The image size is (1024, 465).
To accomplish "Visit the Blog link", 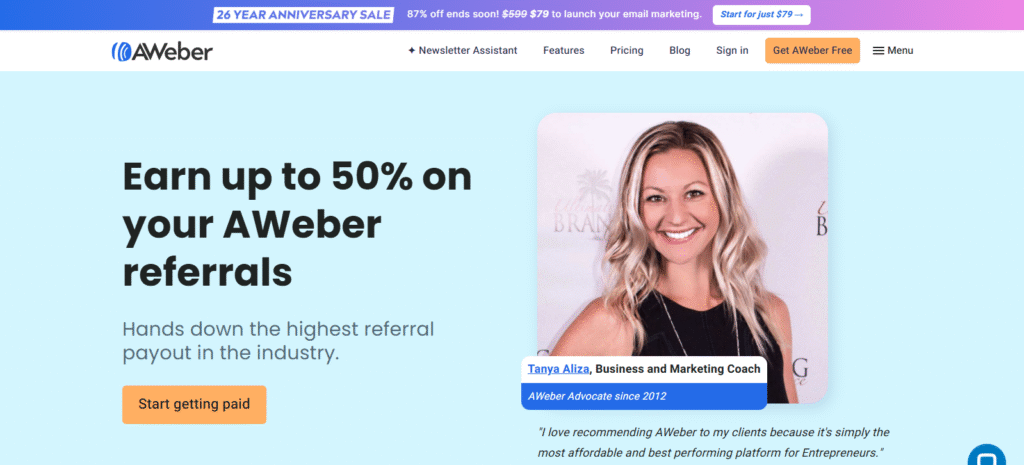I will 679,50.
